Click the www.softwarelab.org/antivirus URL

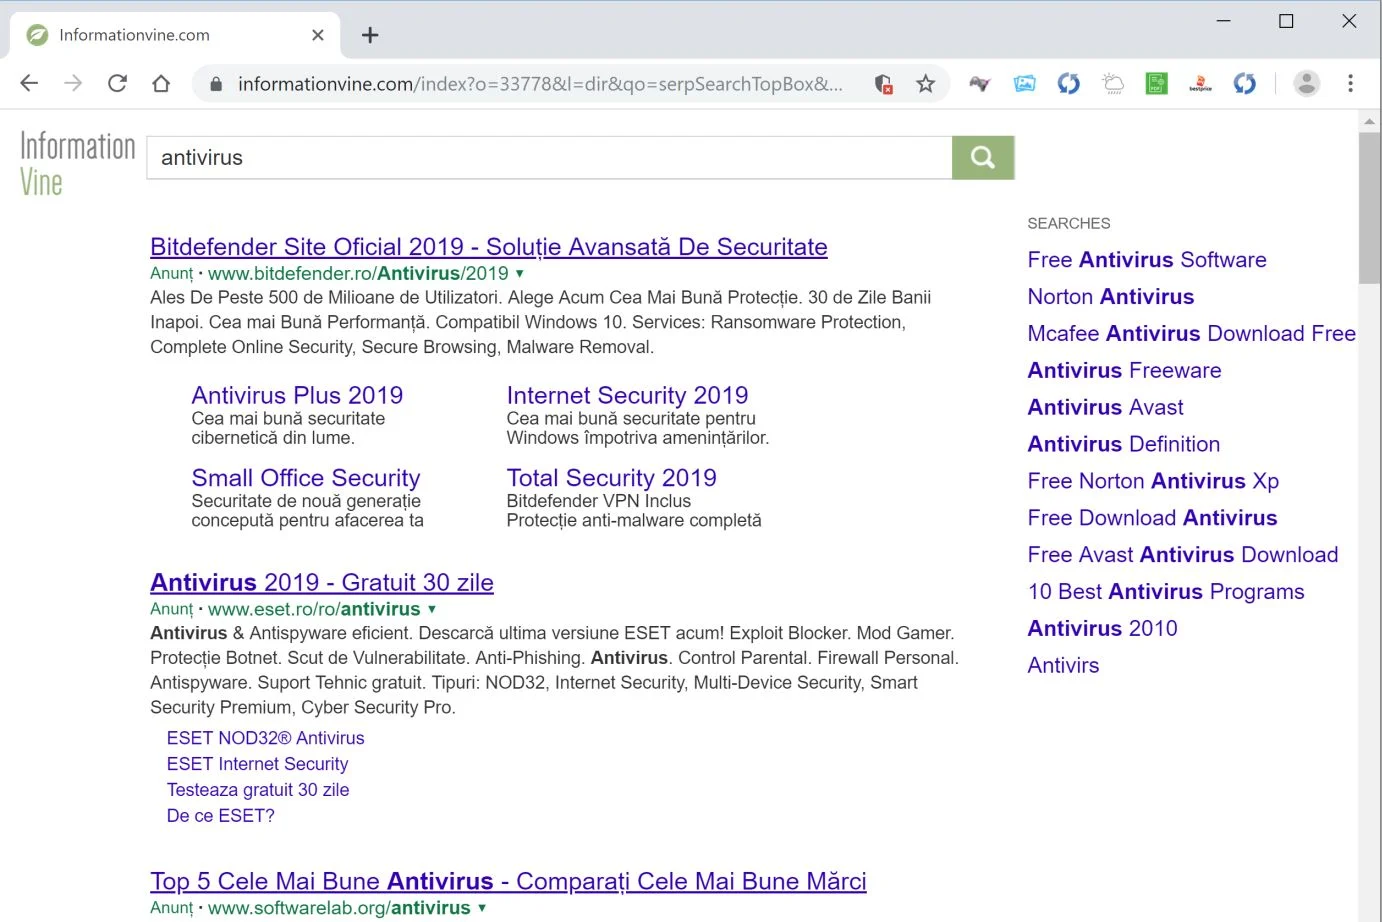[x=339, y=908]
